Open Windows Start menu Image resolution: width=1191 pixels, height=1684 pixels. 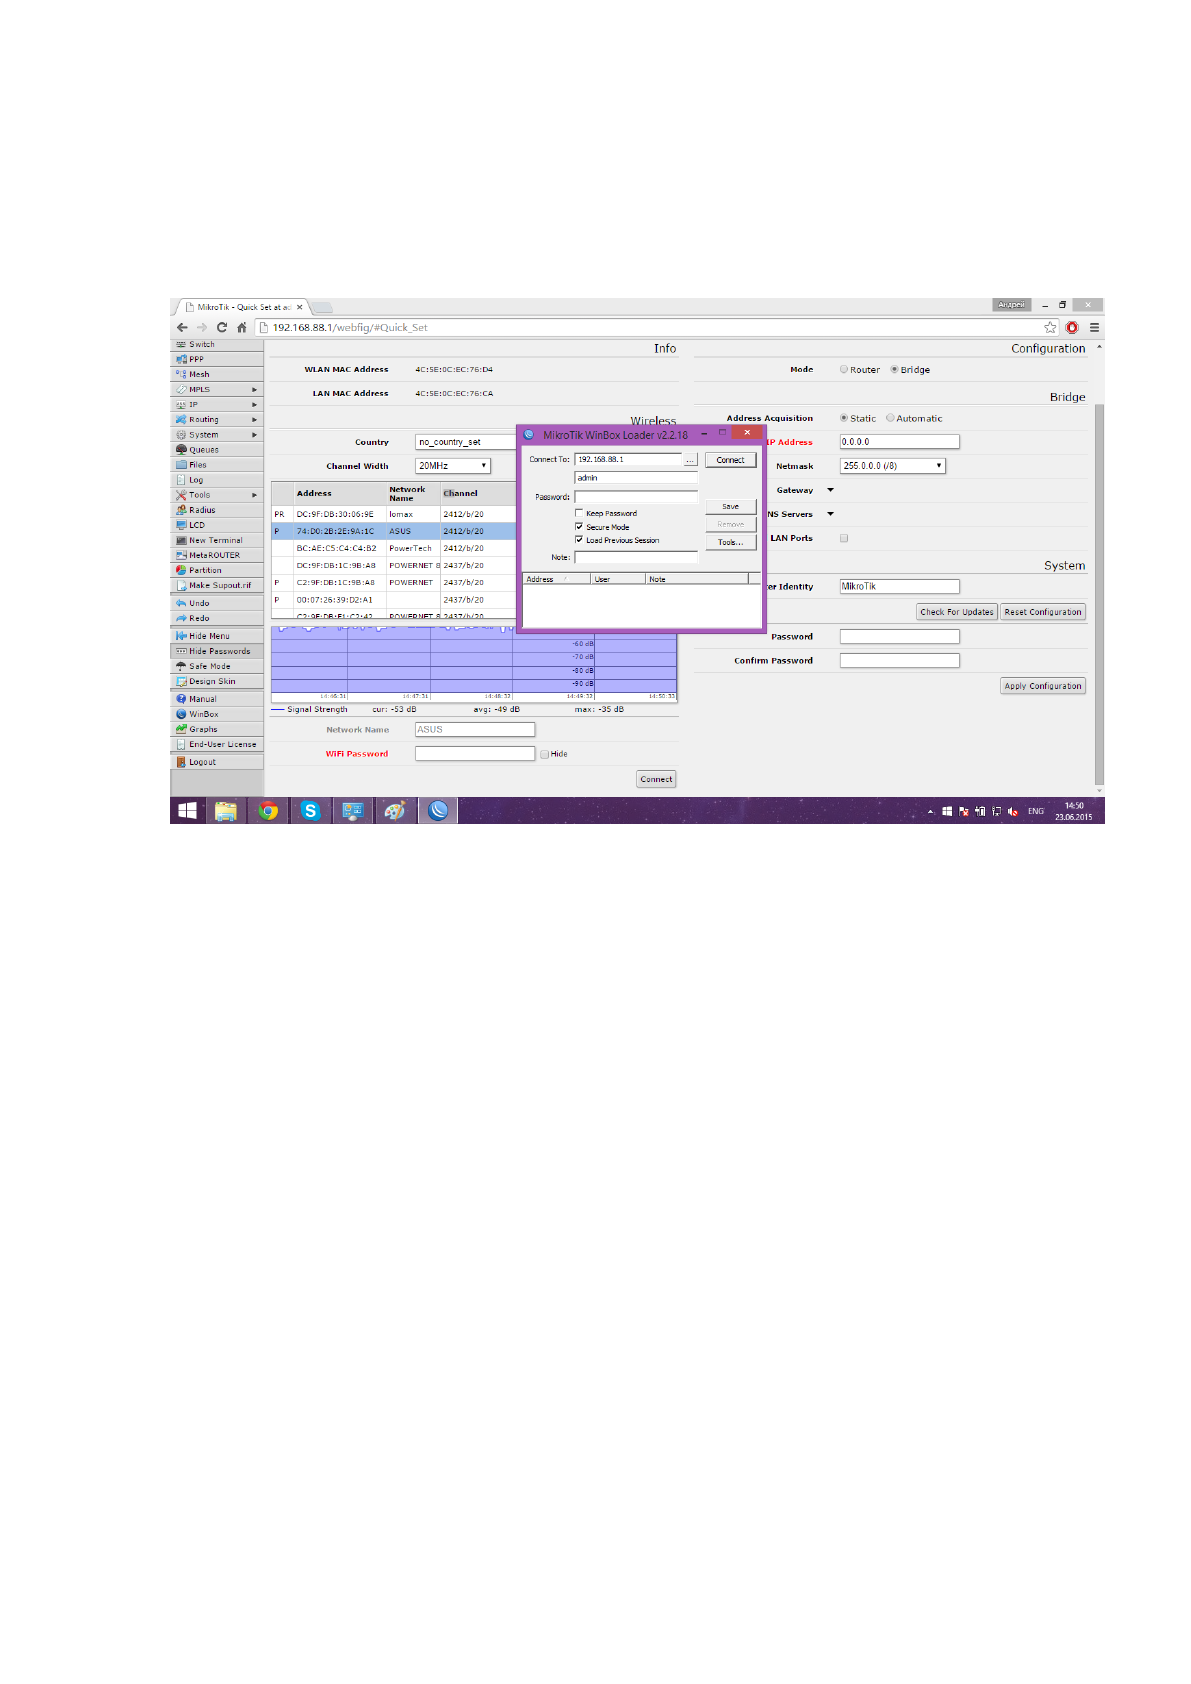pyautogui.click(x=187, y=811)
